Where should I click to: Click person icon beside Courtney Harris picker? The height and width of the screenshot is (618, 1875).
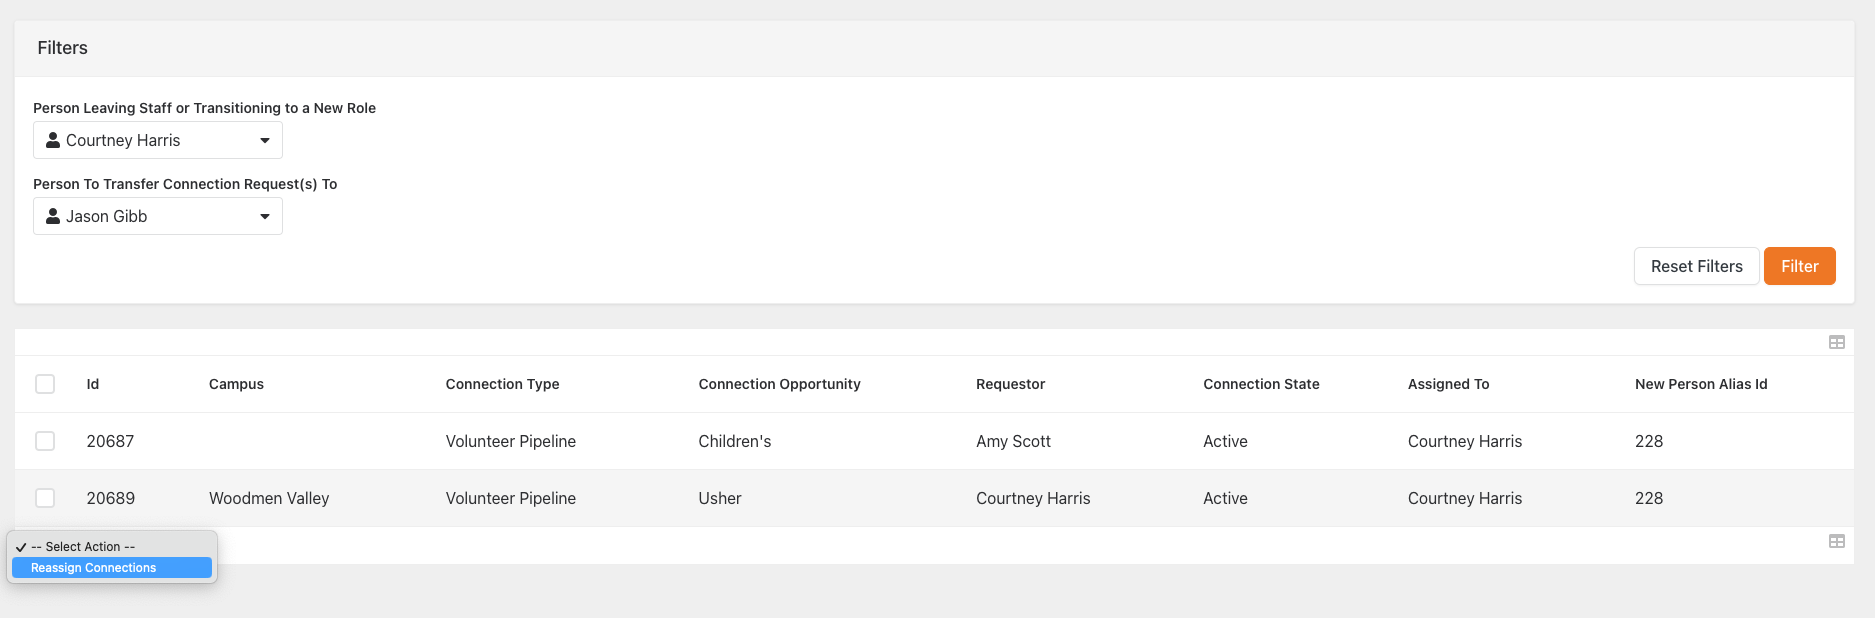click(53, 140)
